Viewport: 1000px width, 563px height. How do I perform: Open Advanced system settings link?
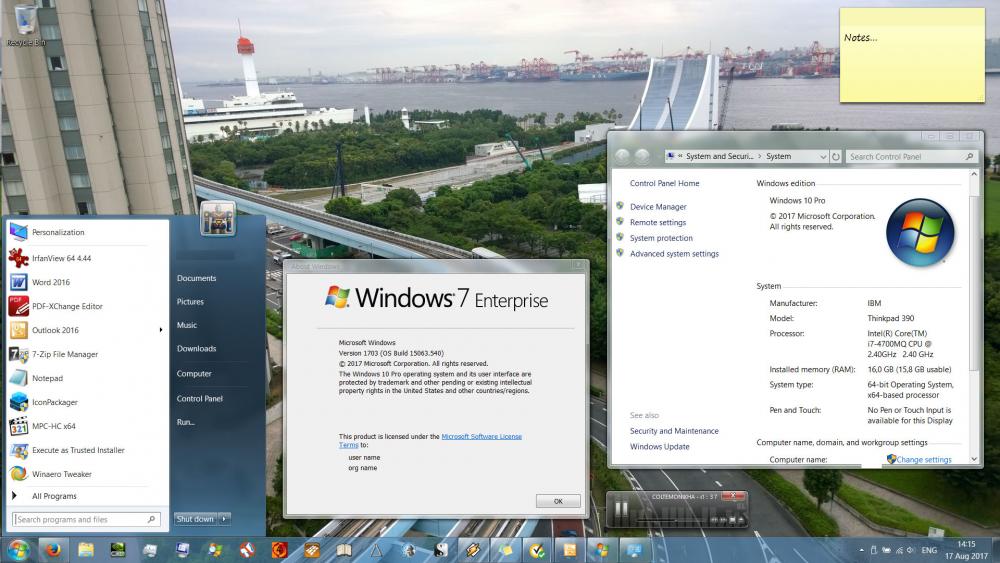point(674,254)
